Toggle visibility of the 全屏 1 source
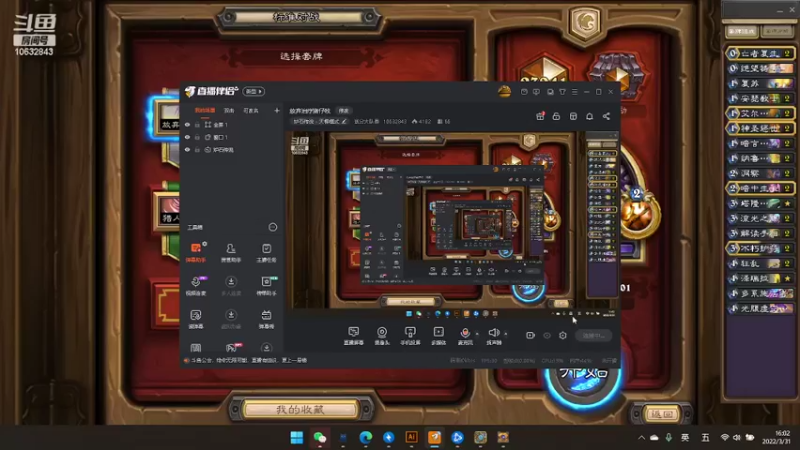800x450 pixels. (x=187, y=124)
